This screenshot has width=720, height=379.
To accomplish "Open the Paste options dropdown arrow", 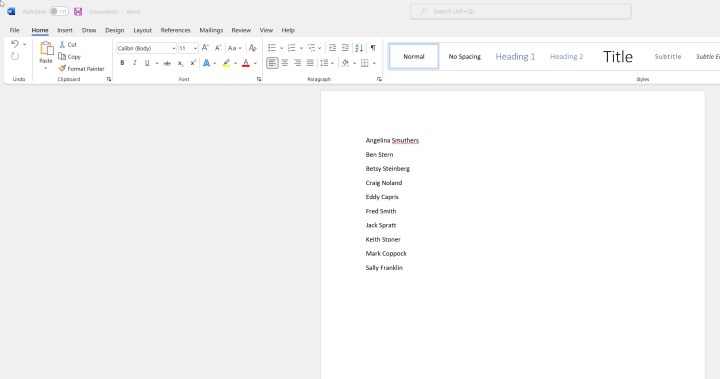I will click(45, 68).
